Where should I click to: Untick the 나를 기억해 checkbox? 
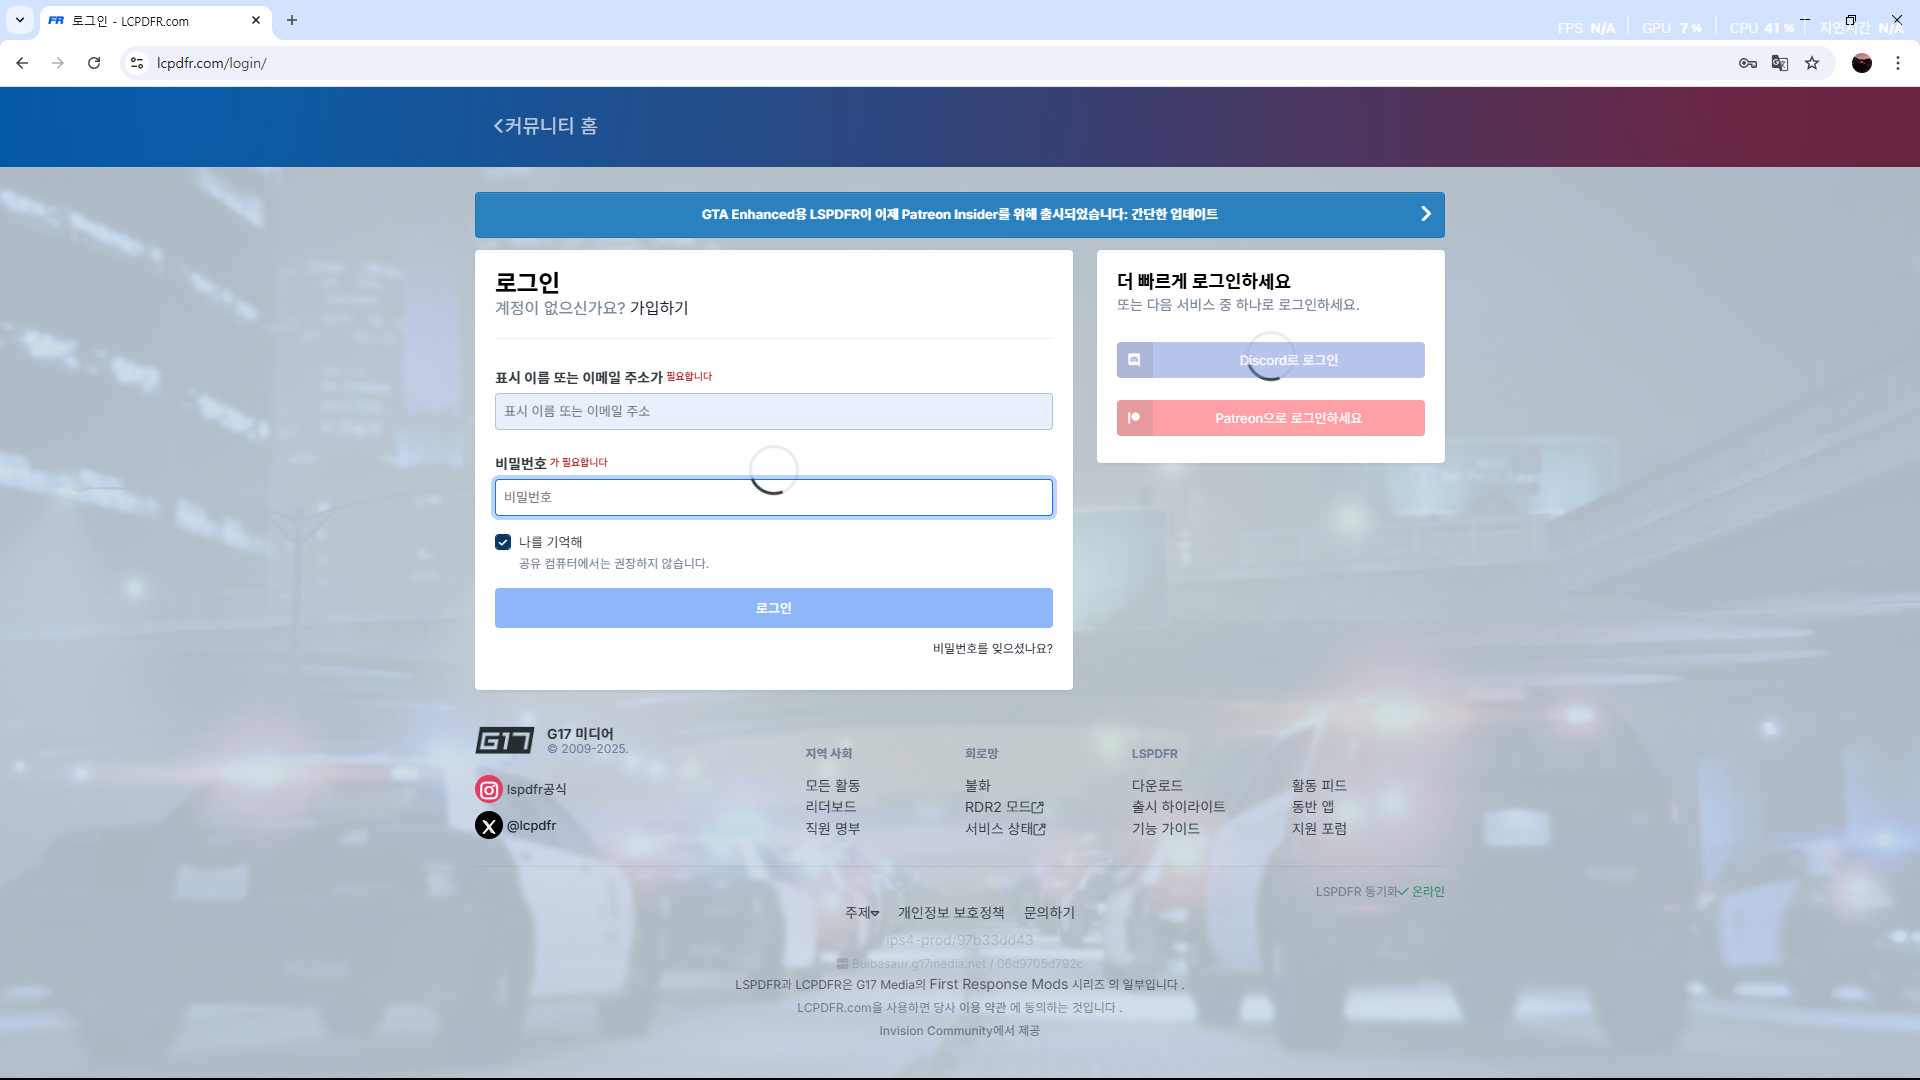click(503, 542)
